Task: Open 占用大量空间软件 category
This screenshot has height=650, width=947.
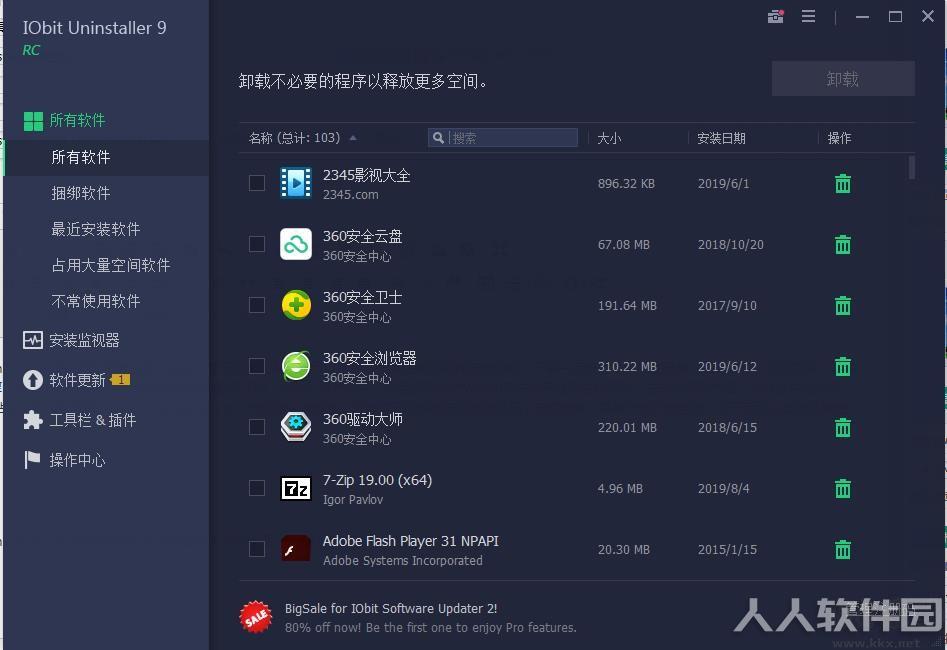Action: 111,265
